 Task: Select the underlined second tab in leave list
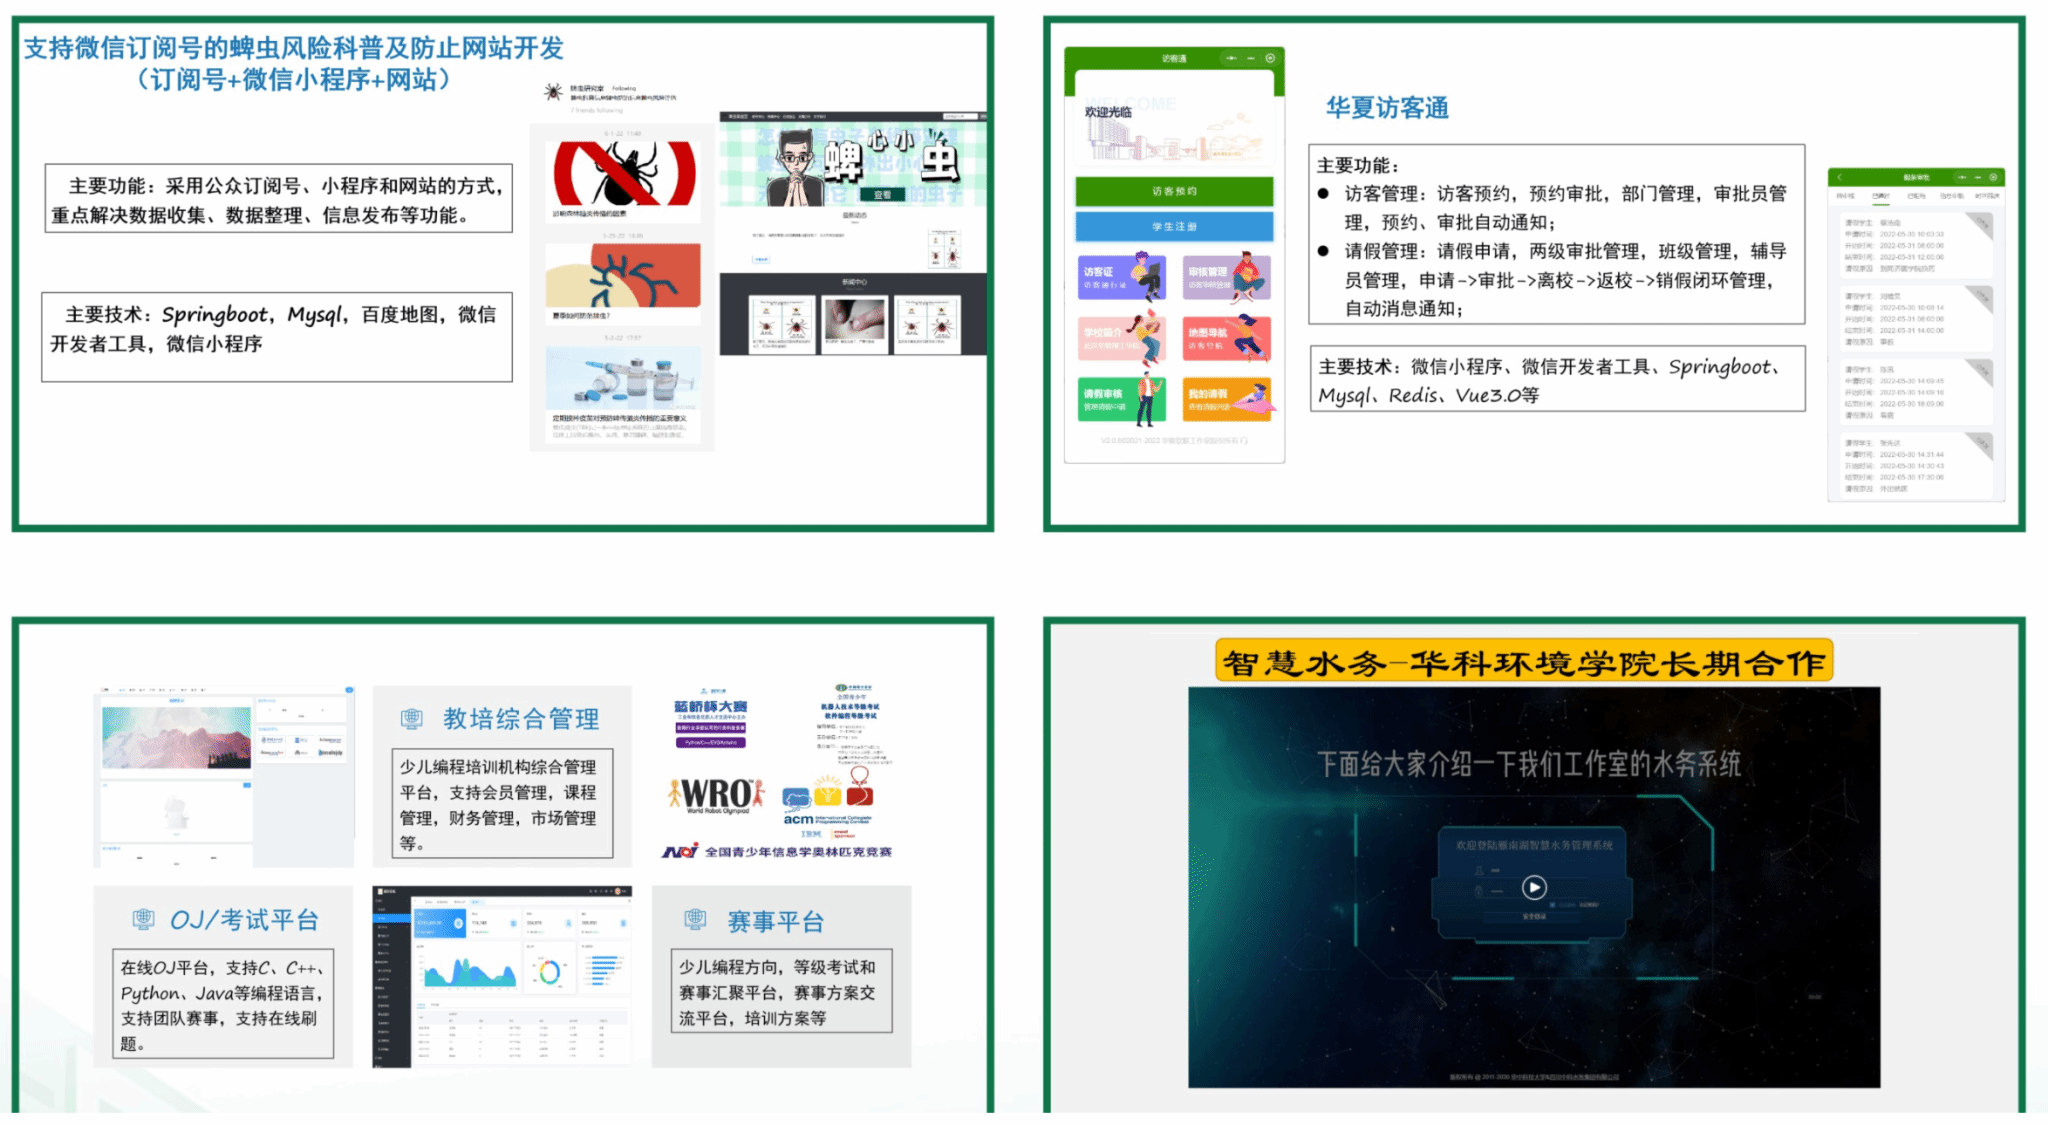tap(1881, 197)
